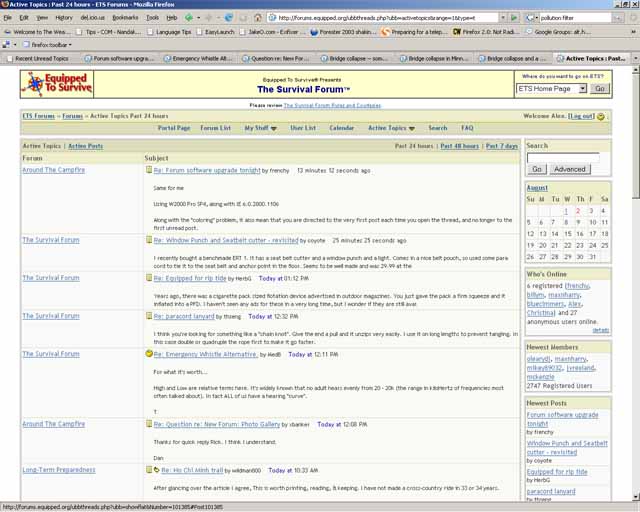Viewport: 640px width, 512px height.
Task: Switch to the 'Emergency Whistle Alt...' tab
Action: coord(198,59)
